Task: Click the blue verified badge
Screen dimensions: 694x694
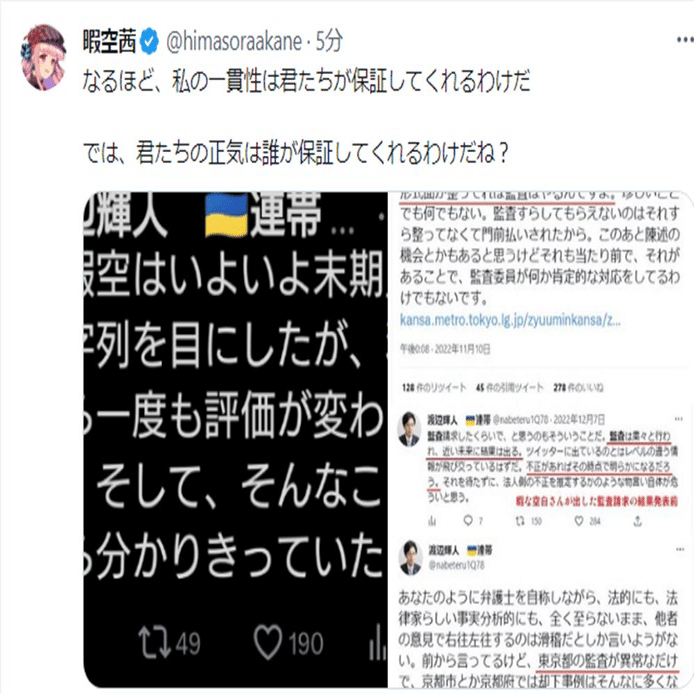Action: click(149, 42)
